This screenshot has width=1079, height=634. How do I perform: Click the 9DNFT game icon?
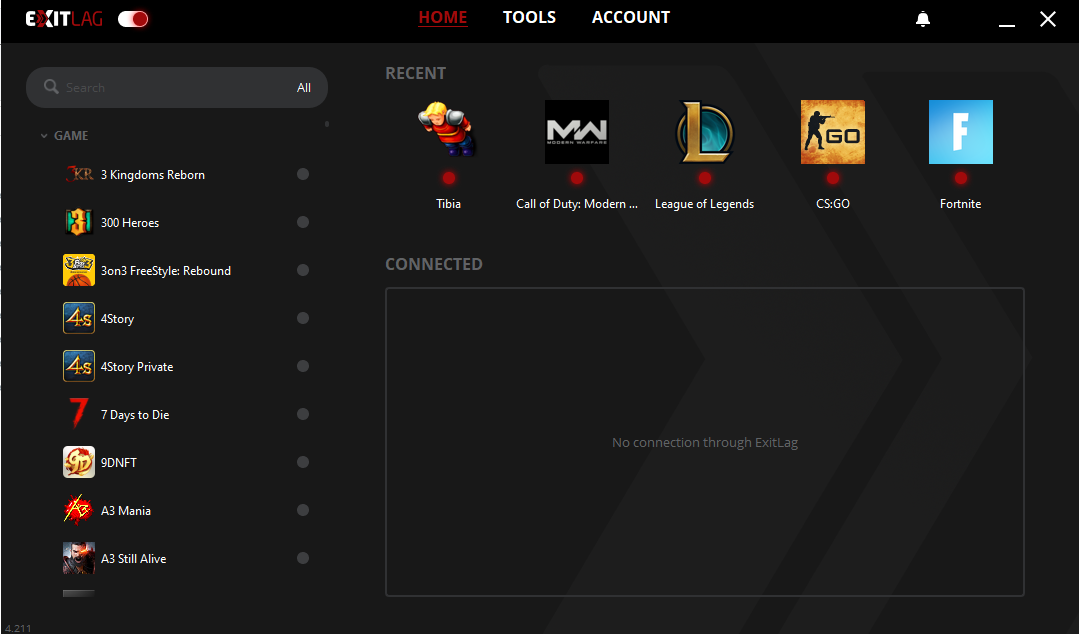click(x=79, y=462)
